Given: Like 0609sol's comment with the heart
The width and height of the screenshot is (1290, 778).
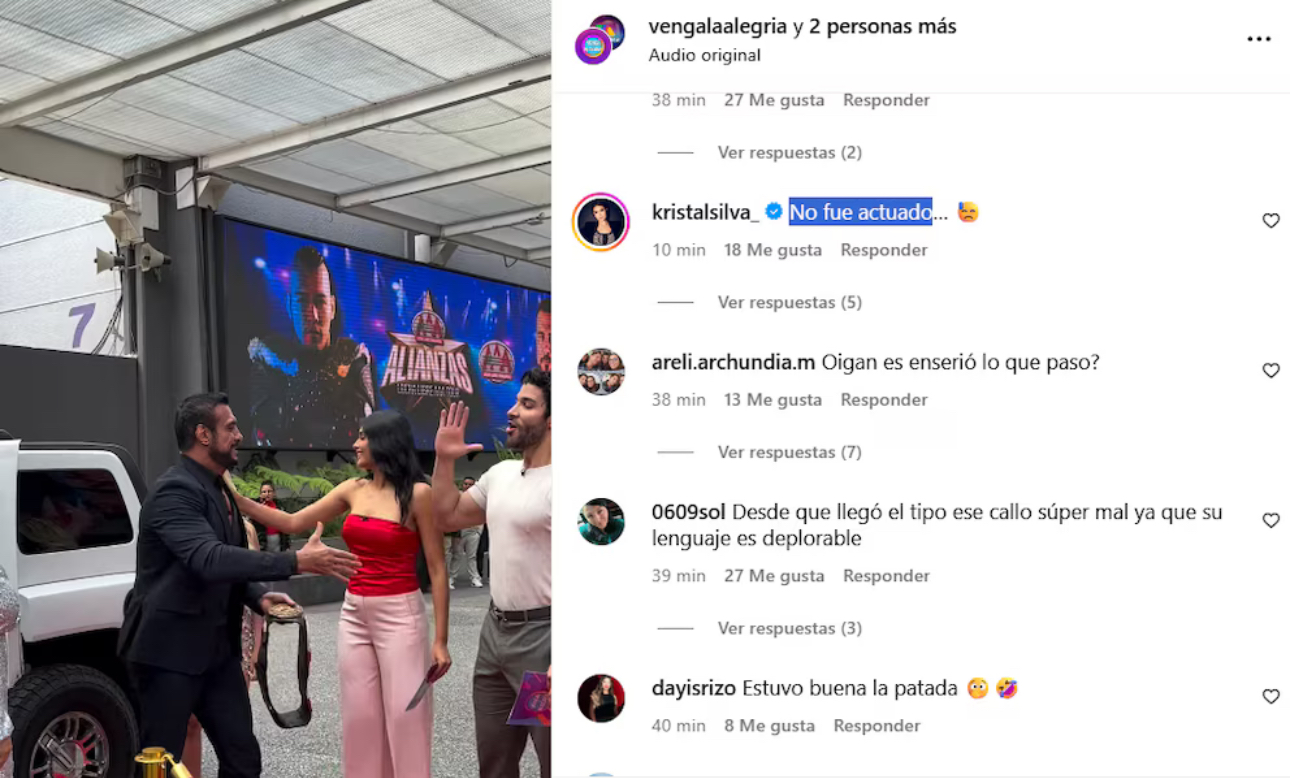Looking at the screenshot, I should (1271, 521).
